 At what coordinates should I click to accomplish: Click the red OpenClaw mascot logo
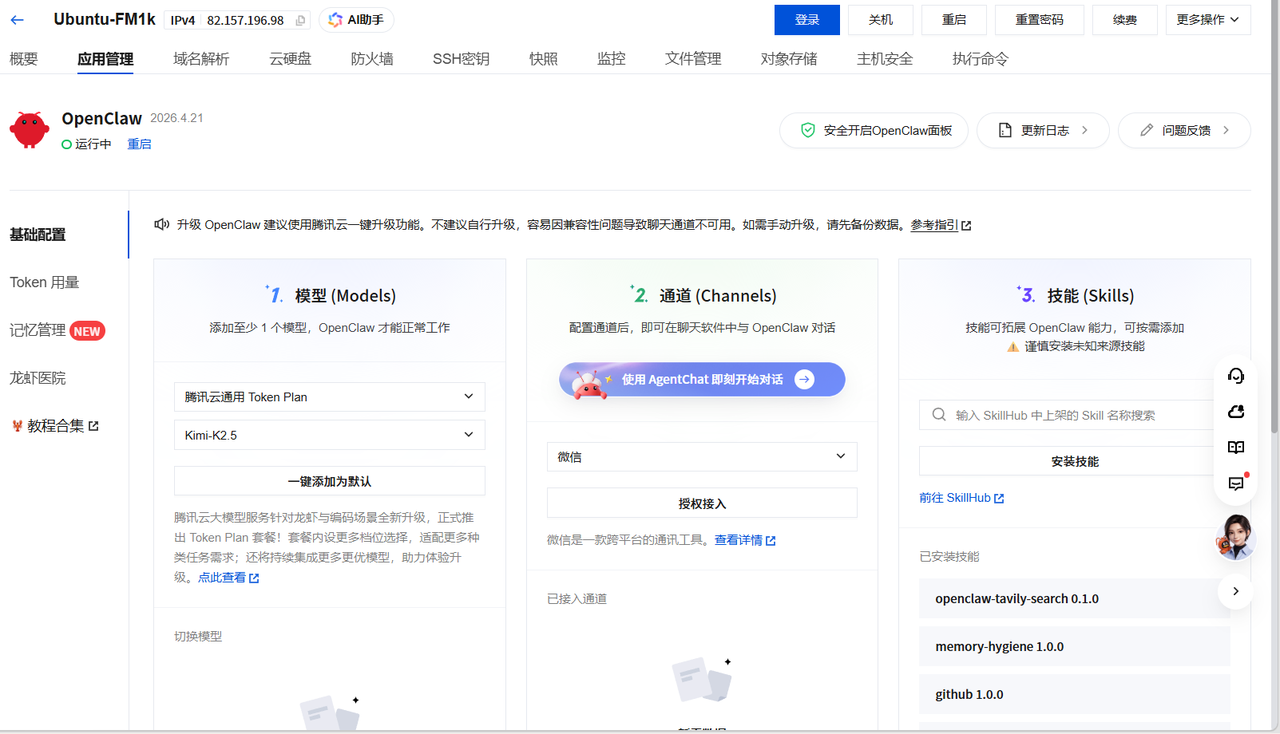tap(29, 130)
